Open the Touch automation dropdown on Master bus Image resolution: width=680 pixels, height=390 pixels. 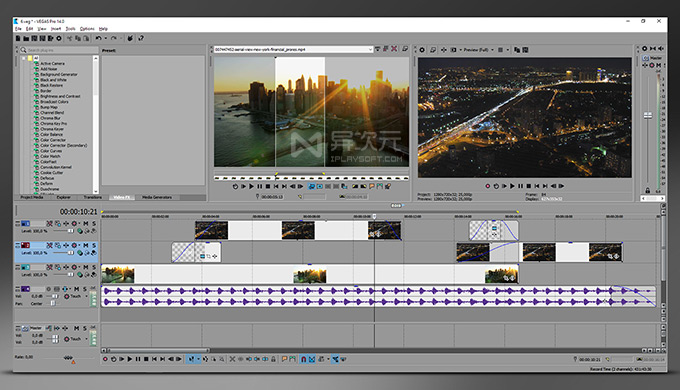(86, 338)
